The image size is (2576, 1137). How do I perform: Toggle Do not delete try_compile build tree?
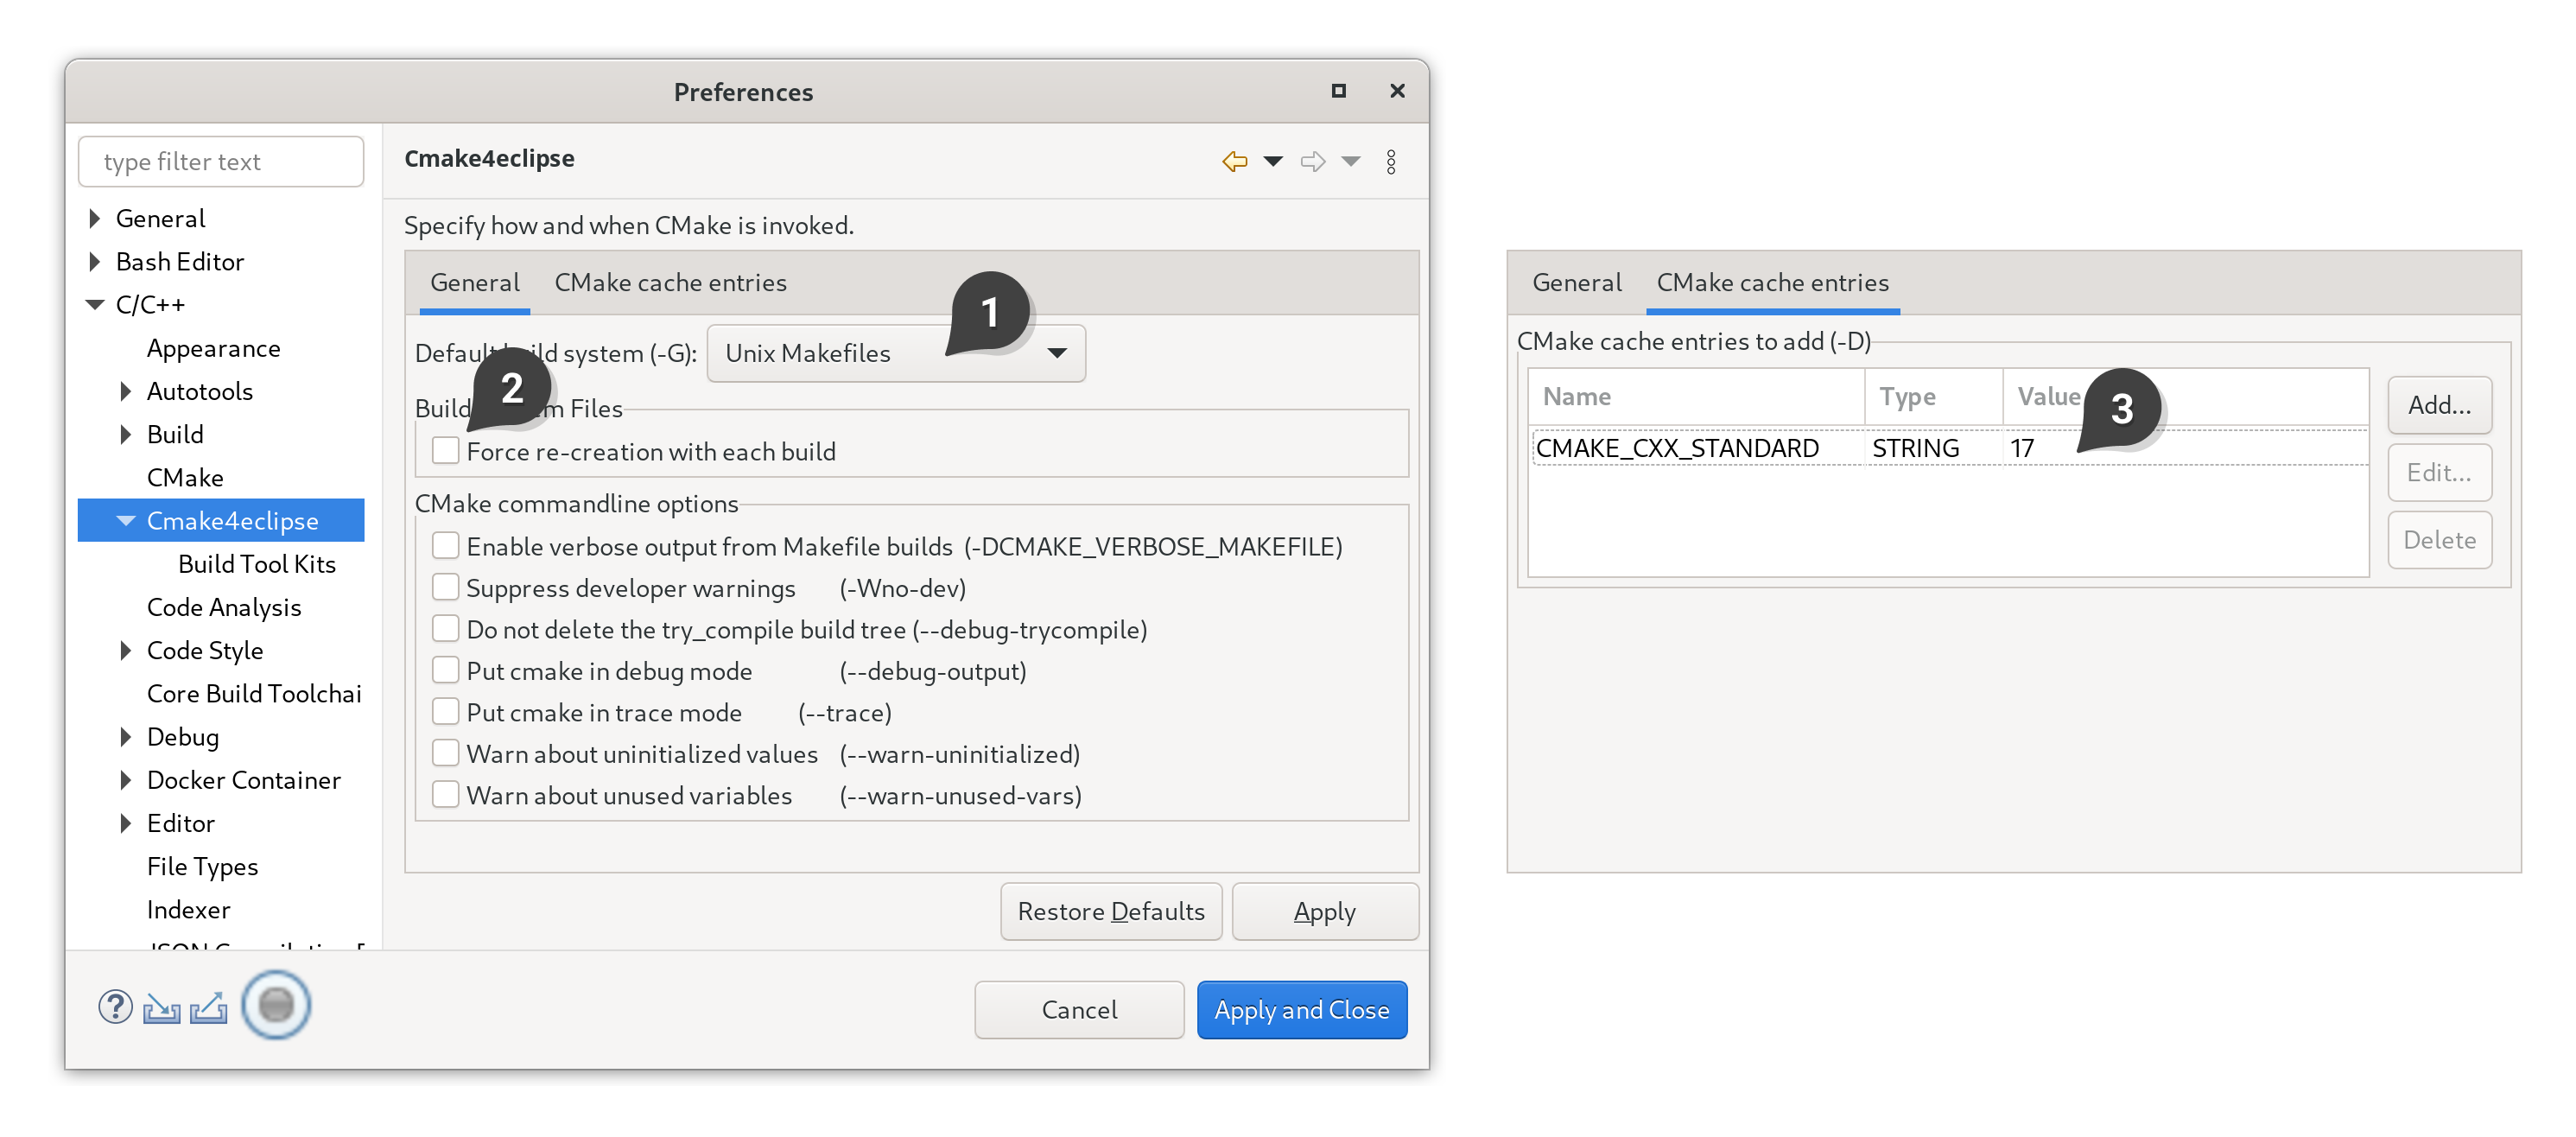click(x=445, y=629)
